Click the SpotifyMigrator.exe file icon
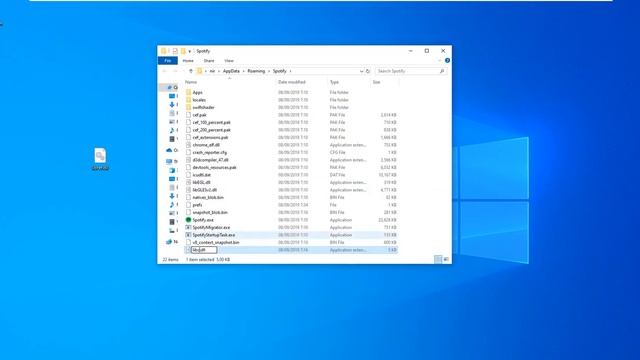Image resolution: width=640 pixels, height=360 pixels. point(188,227)
